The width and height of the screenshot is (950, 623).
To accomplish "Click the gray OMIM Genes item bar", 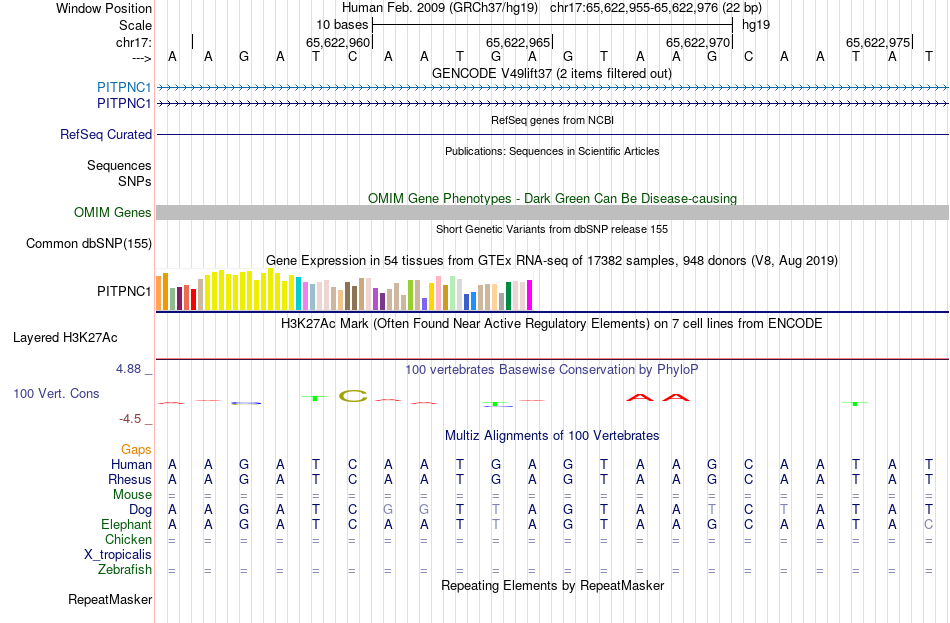I will point(553,212).
